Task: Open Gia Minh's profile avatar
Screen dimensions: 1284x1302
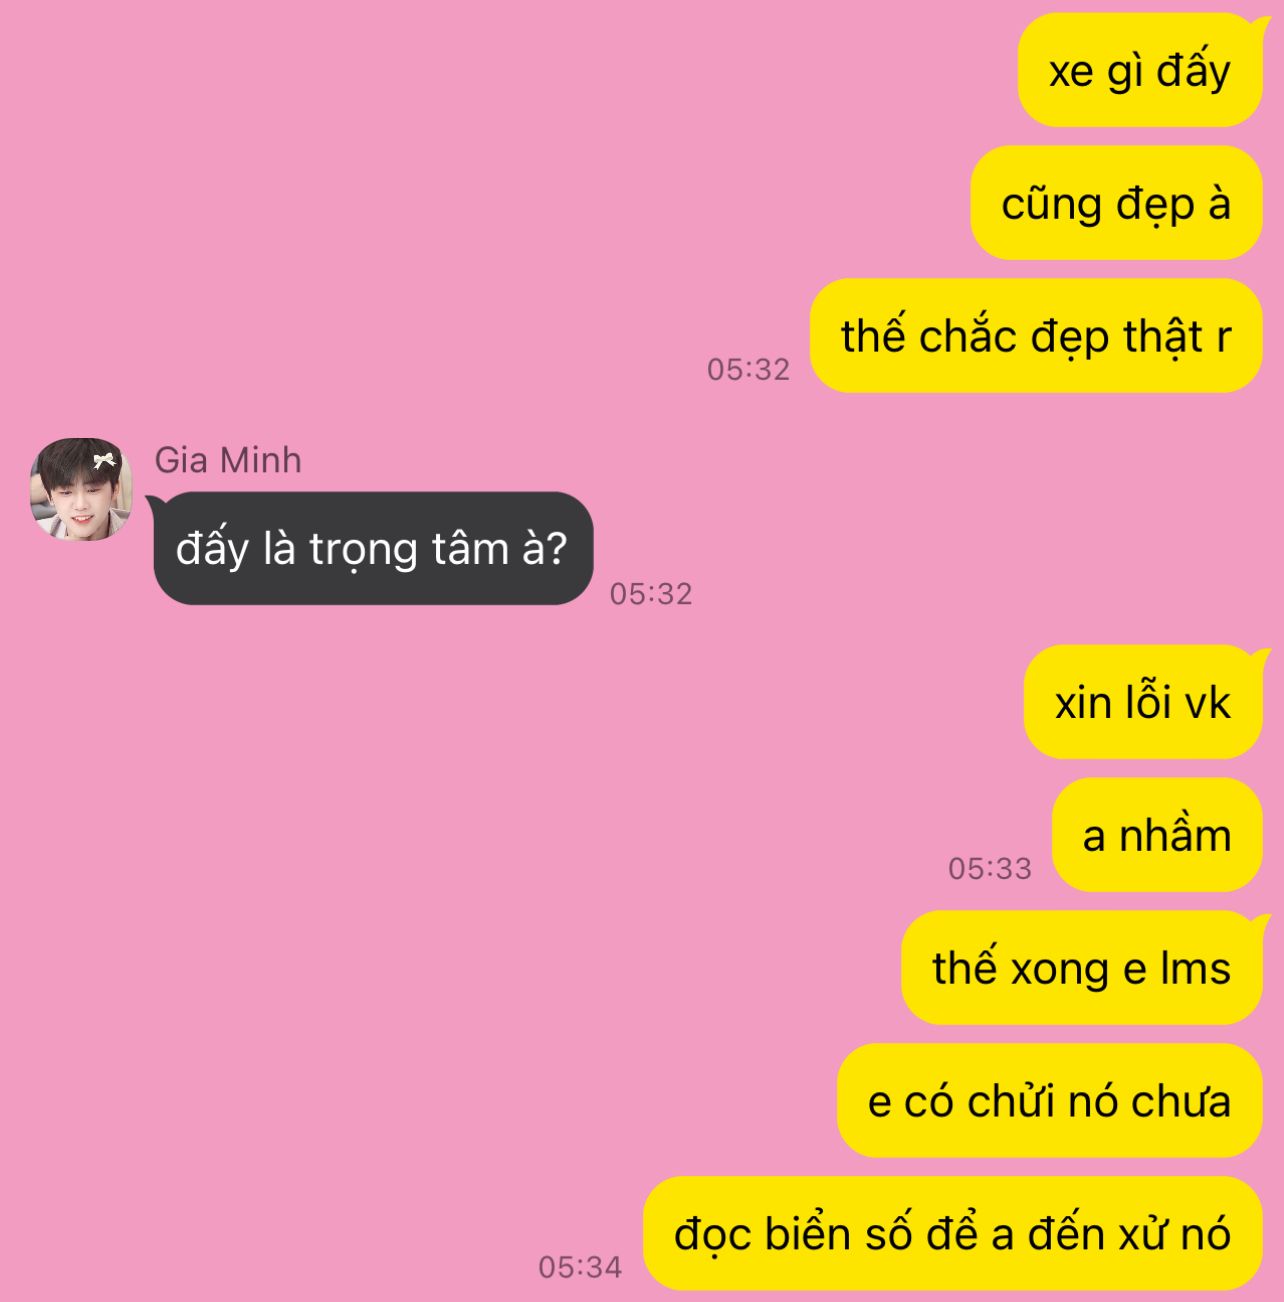Action: tap(81, 489)
